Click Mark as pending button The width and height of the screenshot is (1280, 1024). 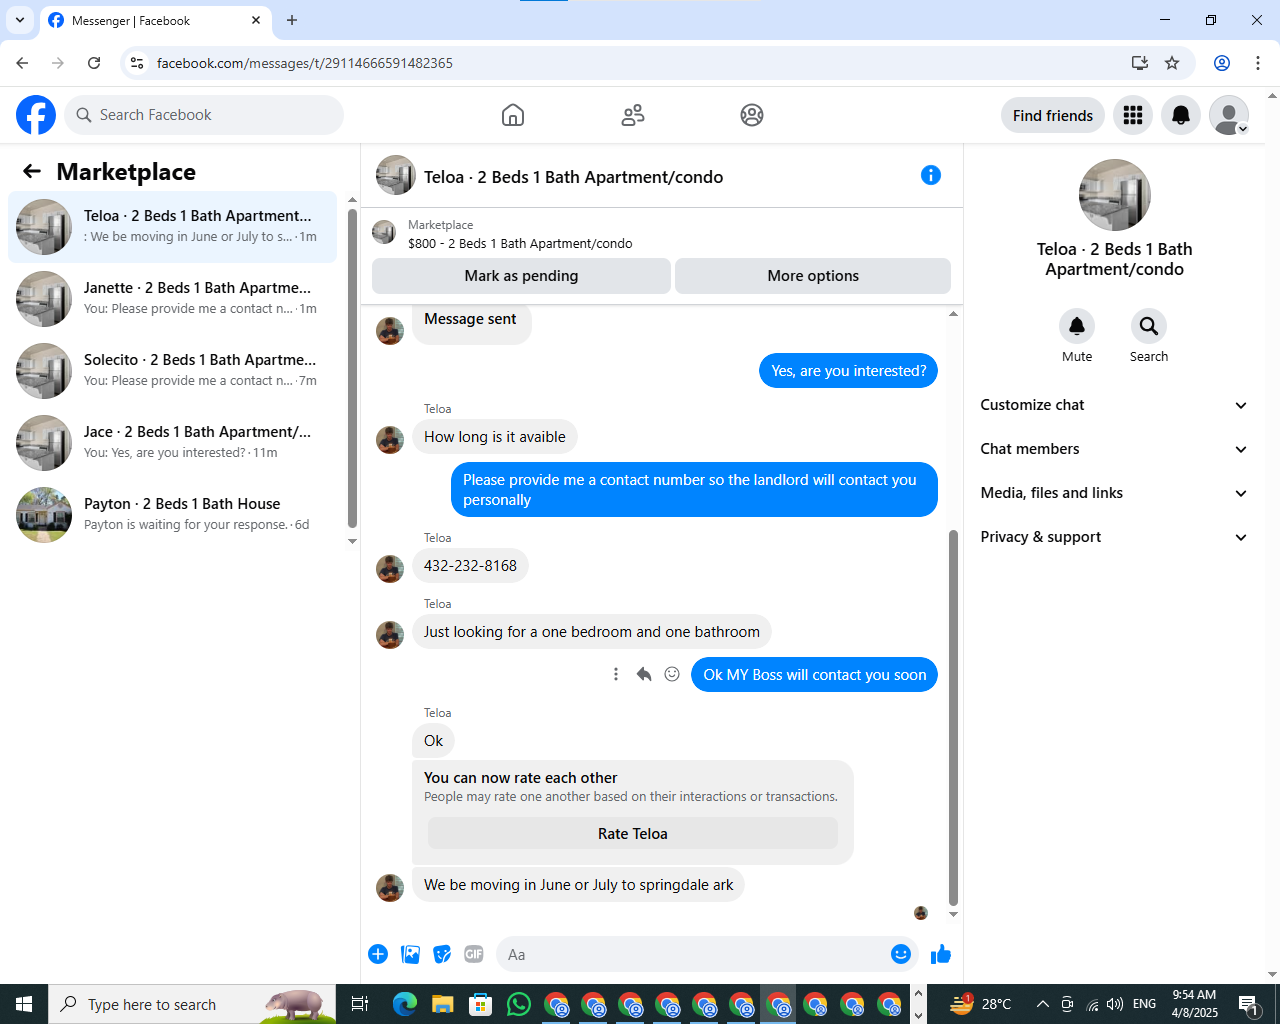point(521,276)
